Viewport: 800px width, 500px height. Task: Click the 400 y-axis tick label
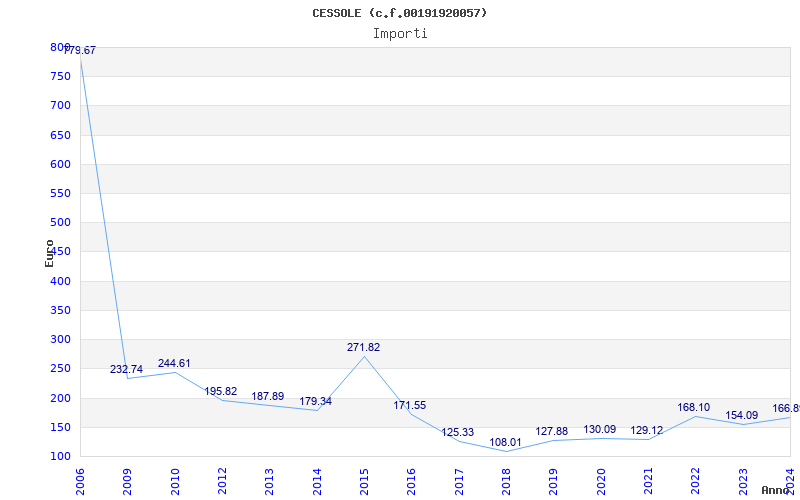pos(60,281)
